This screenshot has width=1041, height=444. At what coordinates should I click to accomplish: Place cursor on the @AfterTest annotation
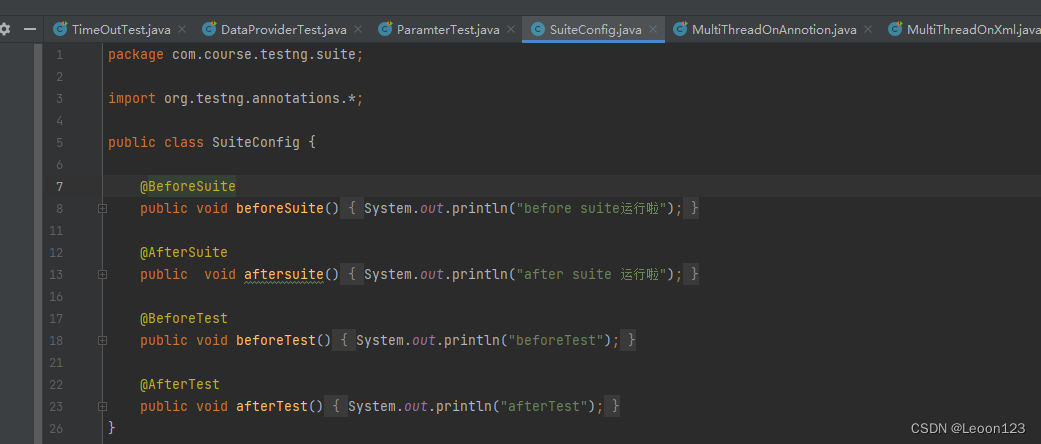[180, 384]
